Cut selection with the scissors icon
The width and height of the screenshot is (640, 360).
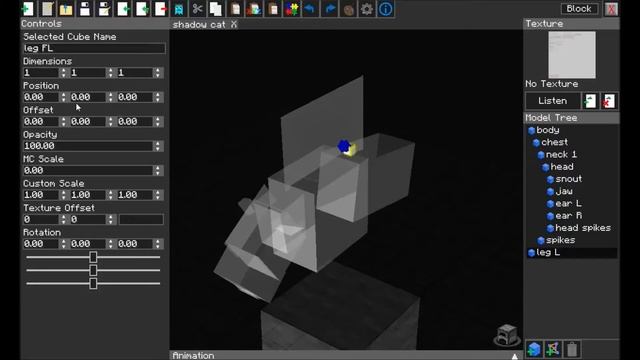click(198, 9)
